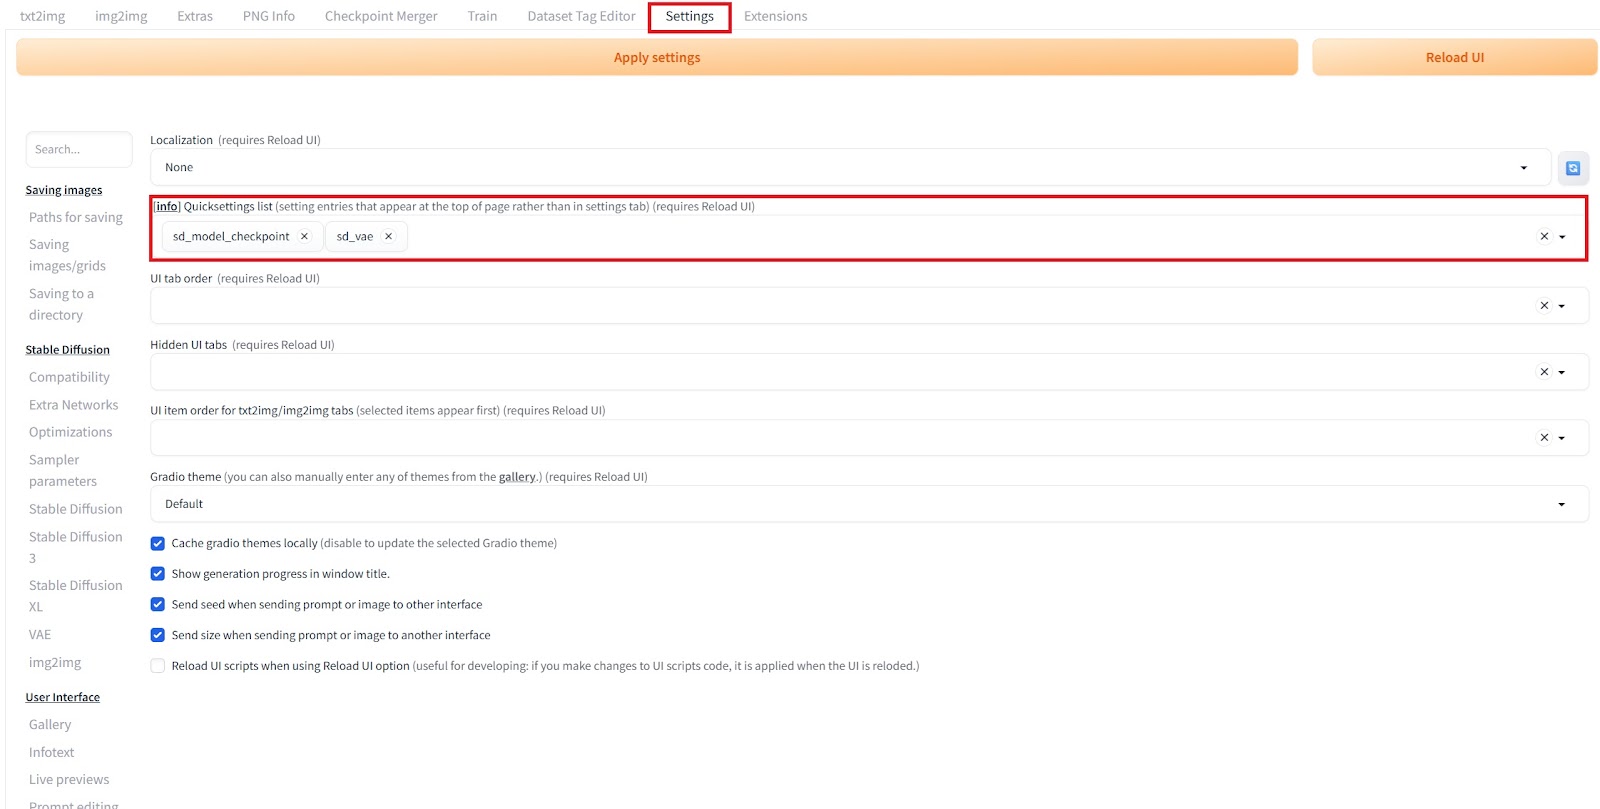This screenshot has height=809, width=1600.
Task: Clear the UI item order field
Action: 1544,438
